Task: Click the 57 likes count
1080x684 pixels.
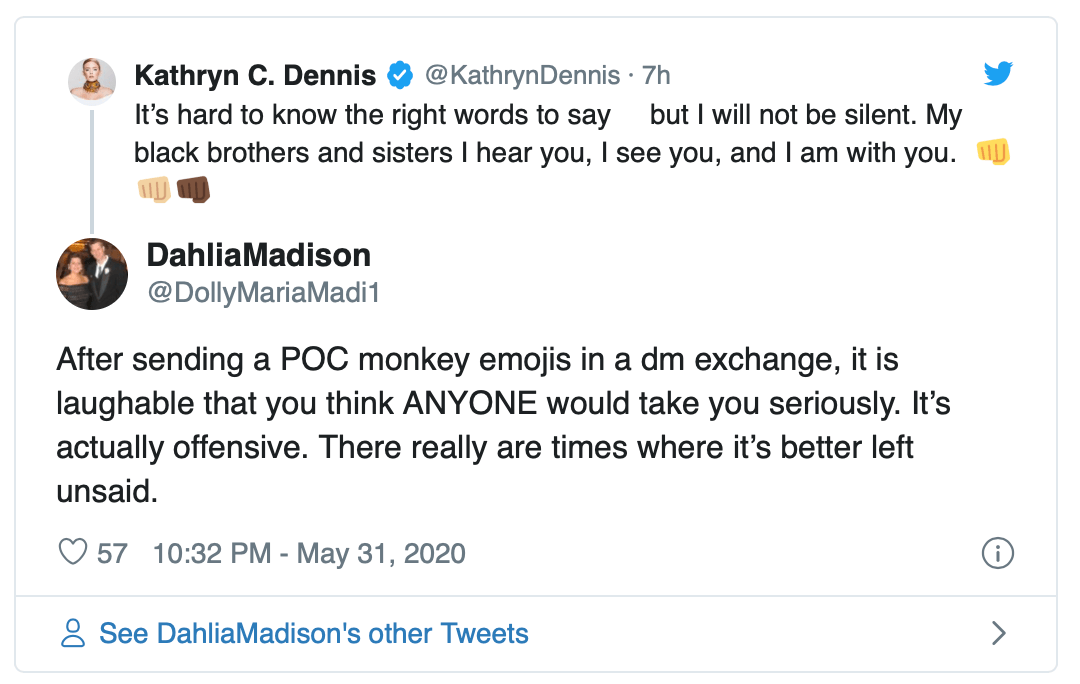Action: pos(112,553)
